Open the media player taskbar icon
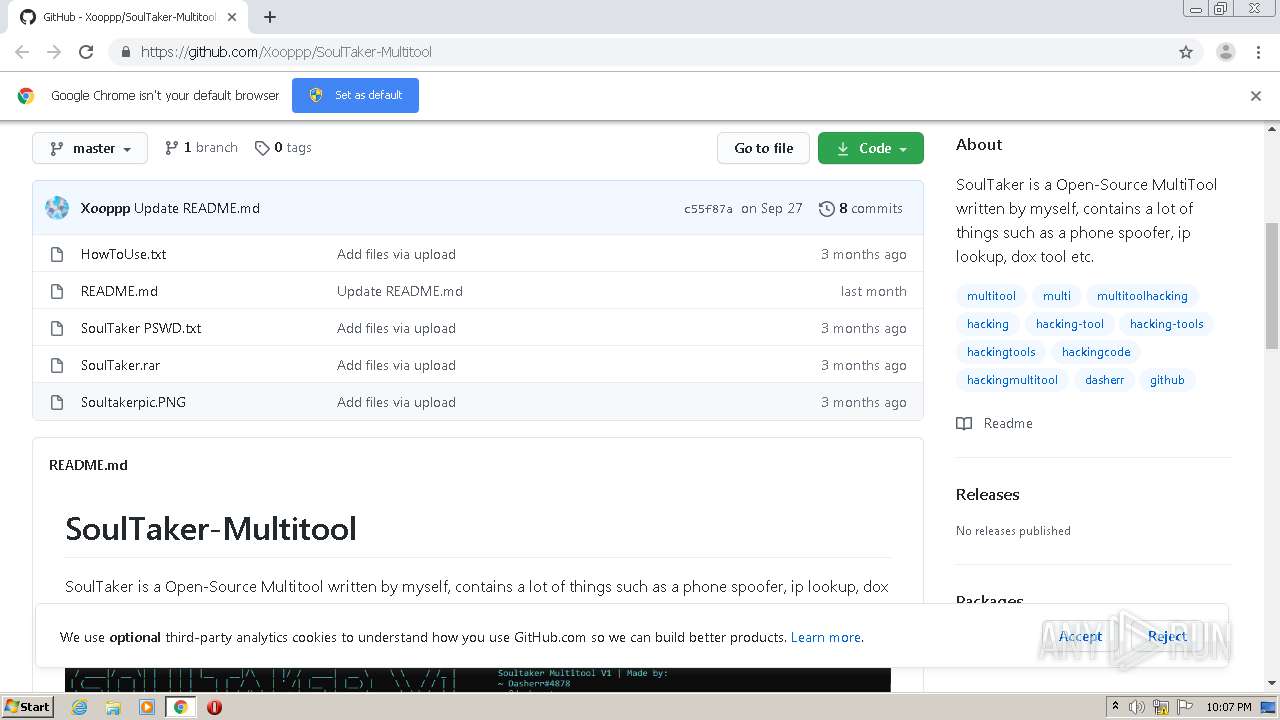1280x720 pixels. [147, 707]
